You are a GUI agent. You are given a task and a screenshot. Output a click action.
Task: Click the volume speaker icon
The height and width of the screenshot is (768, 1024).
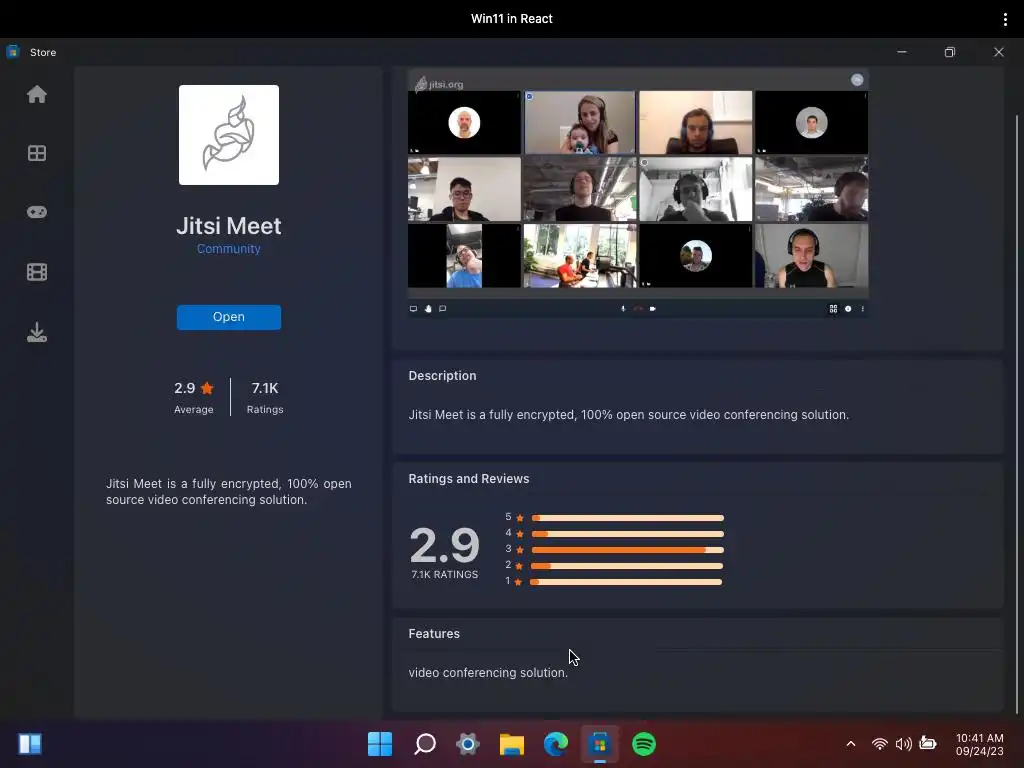point(904,744)
